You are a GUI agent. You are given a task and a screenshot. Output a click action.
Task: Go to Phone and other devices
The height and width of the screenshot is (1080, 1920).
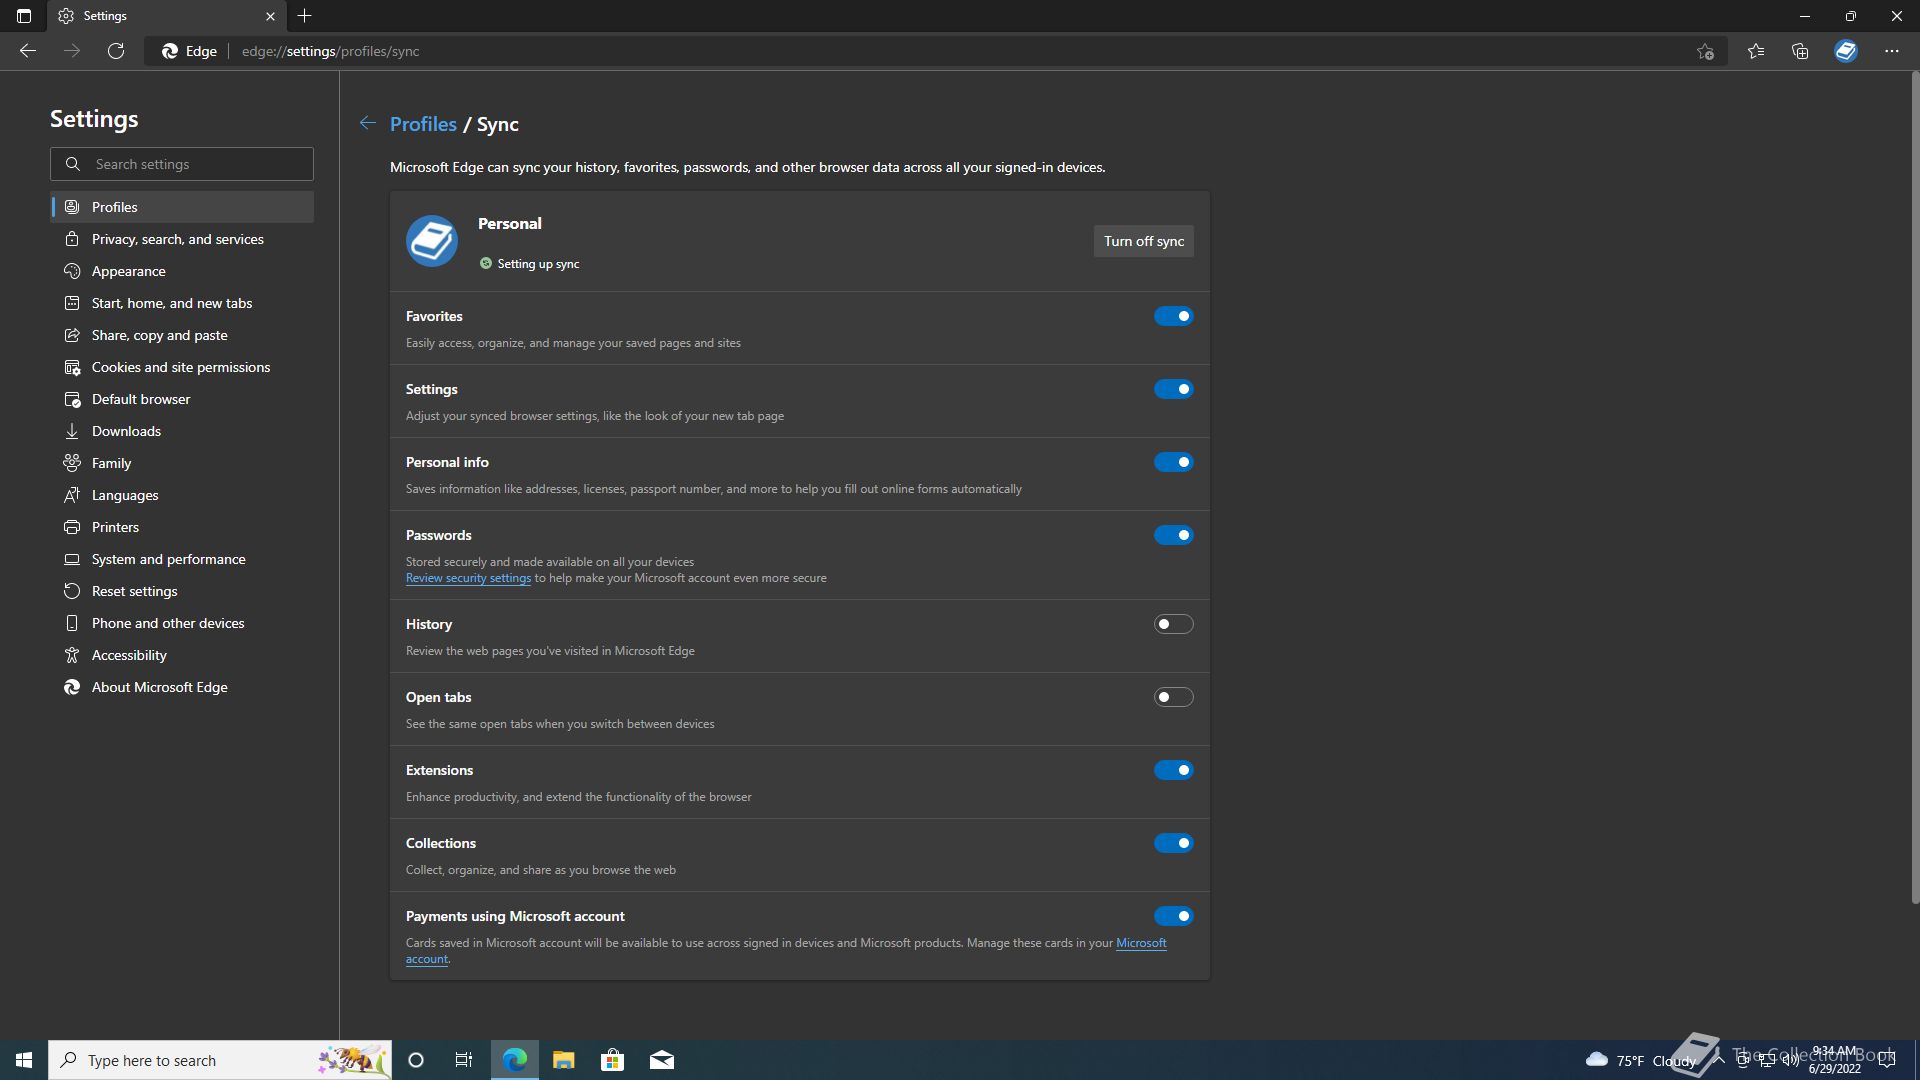tap(182, 623)
